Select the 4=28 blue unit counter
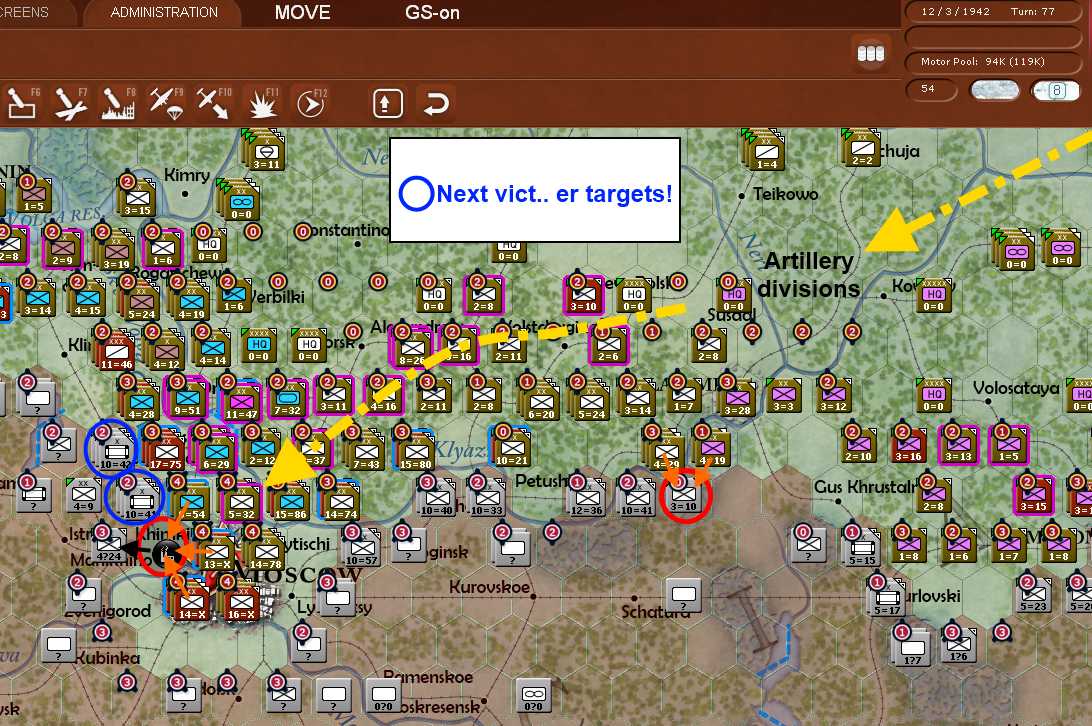The image size is (1092, 726). 141,401
